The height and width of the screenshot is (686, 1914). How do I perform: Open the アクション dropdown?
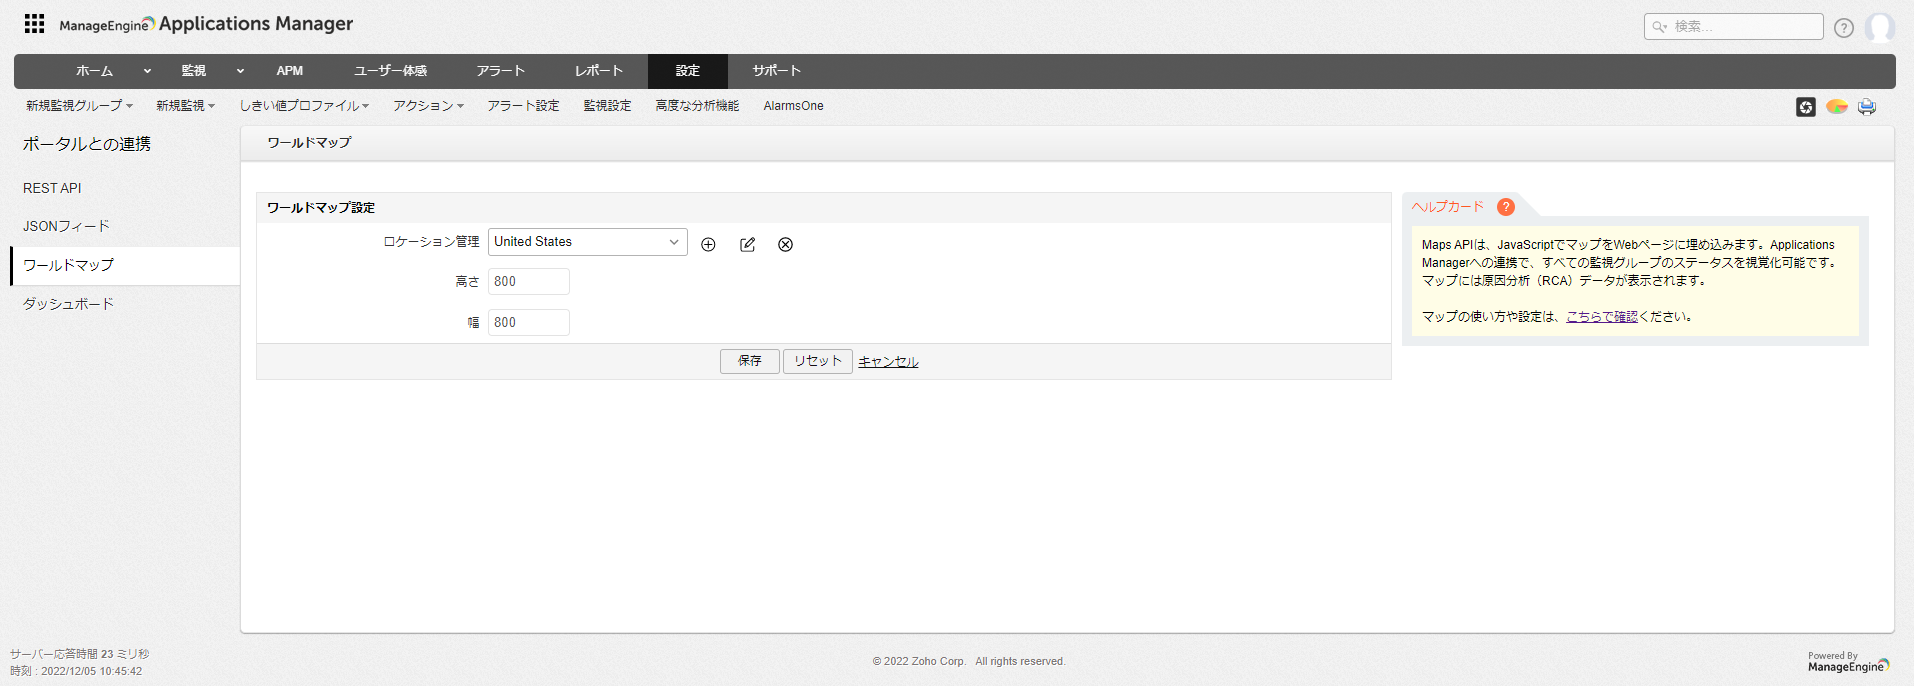428,106
